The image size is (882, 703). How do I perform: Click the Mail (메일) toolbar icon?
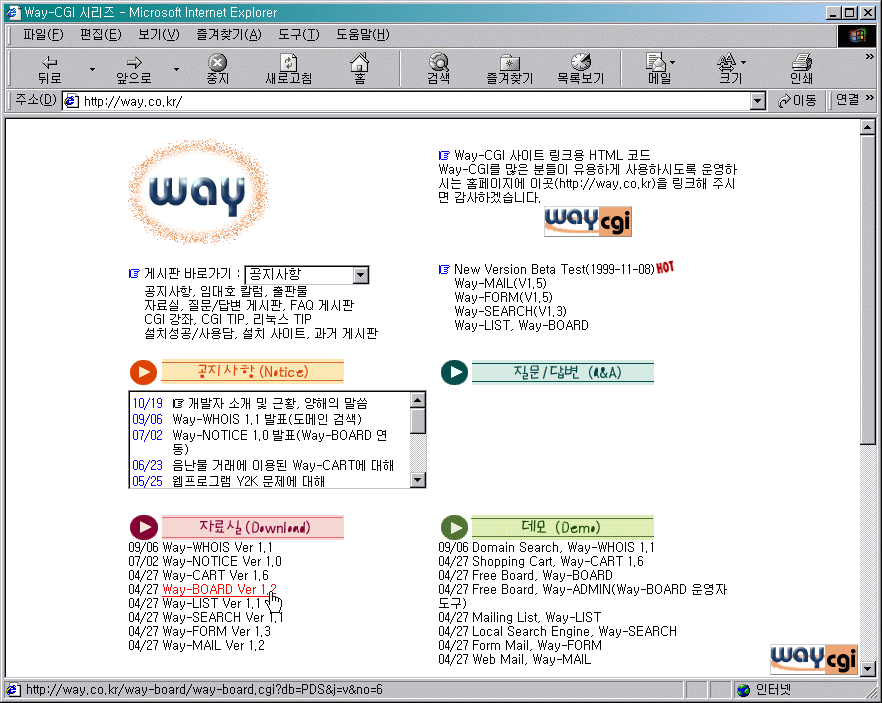click(655, 61)
